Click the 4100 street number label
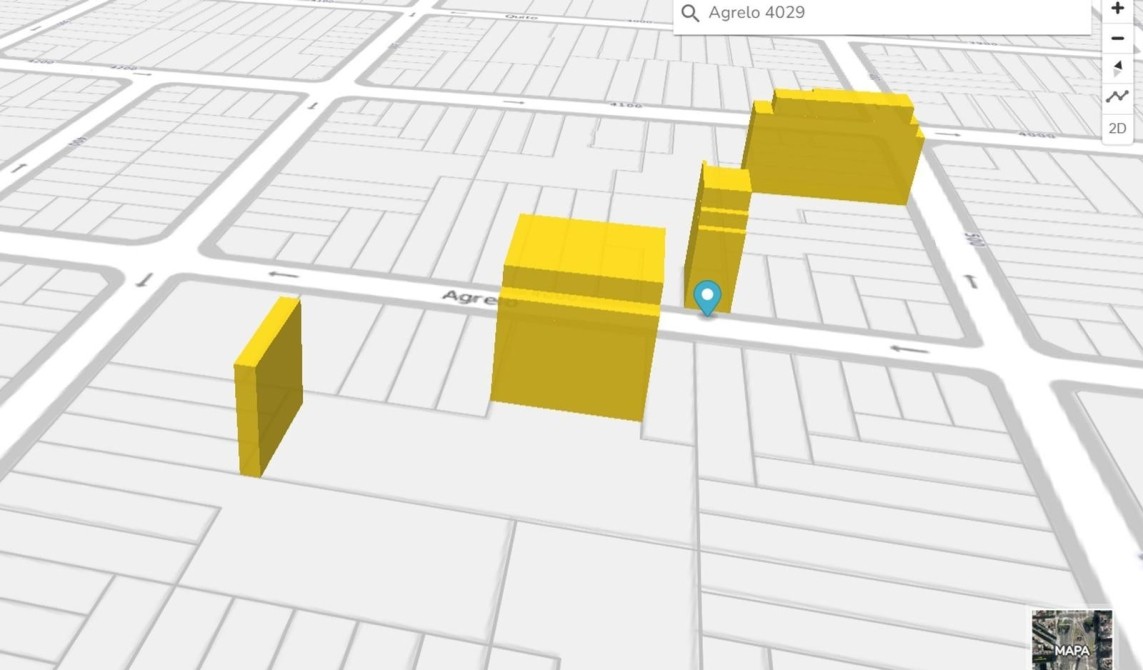Viewport: 1143px width, 670px height. [626, 106]
